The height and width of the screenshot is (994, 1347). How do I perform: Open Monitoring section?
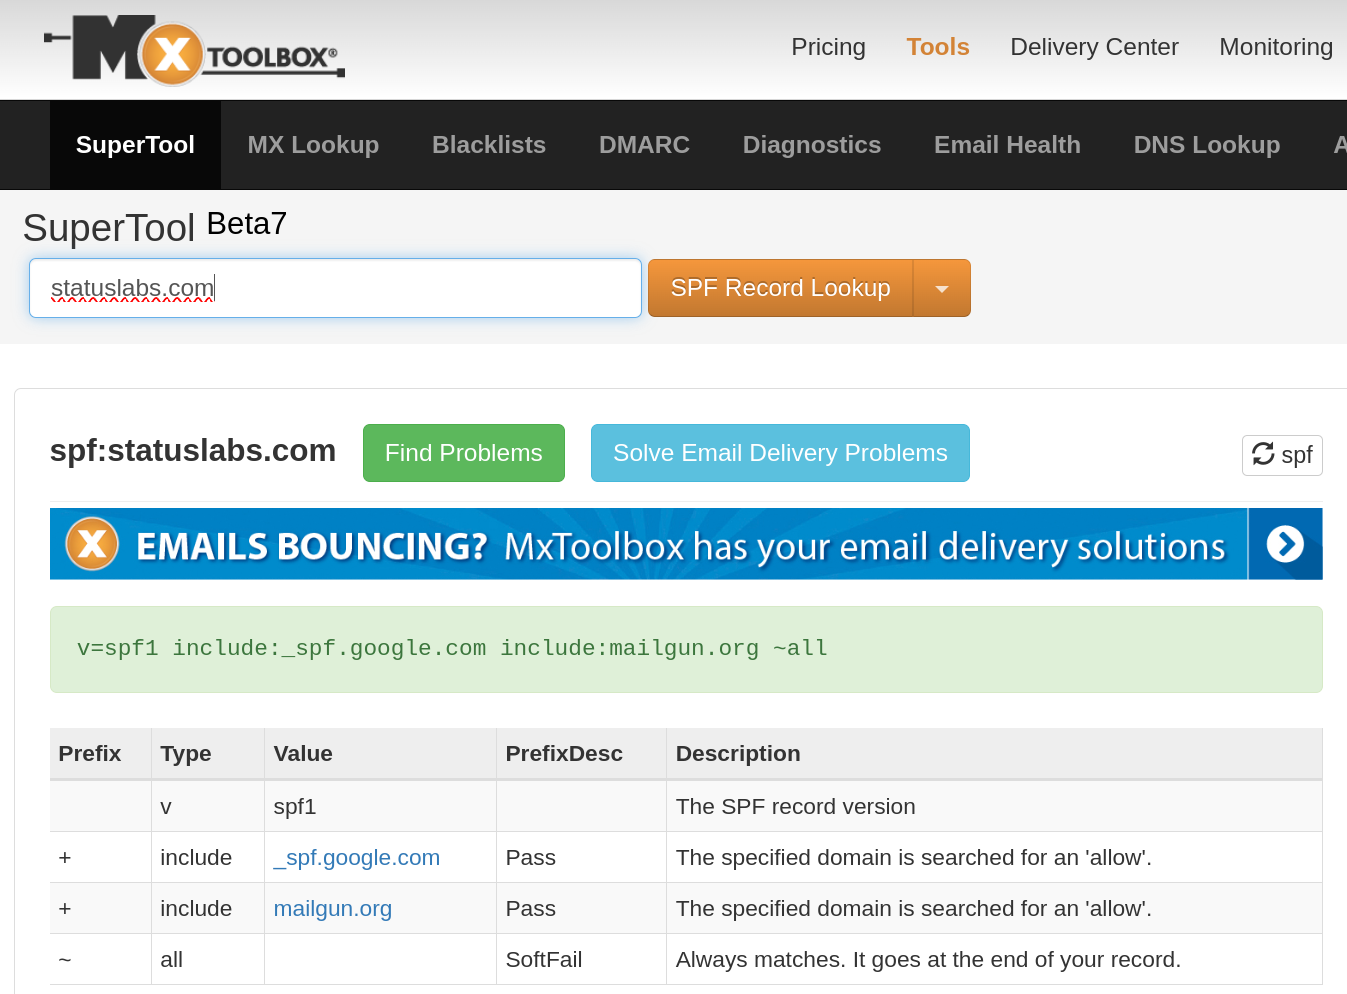pyautogui.click(x=1276, y=47)
